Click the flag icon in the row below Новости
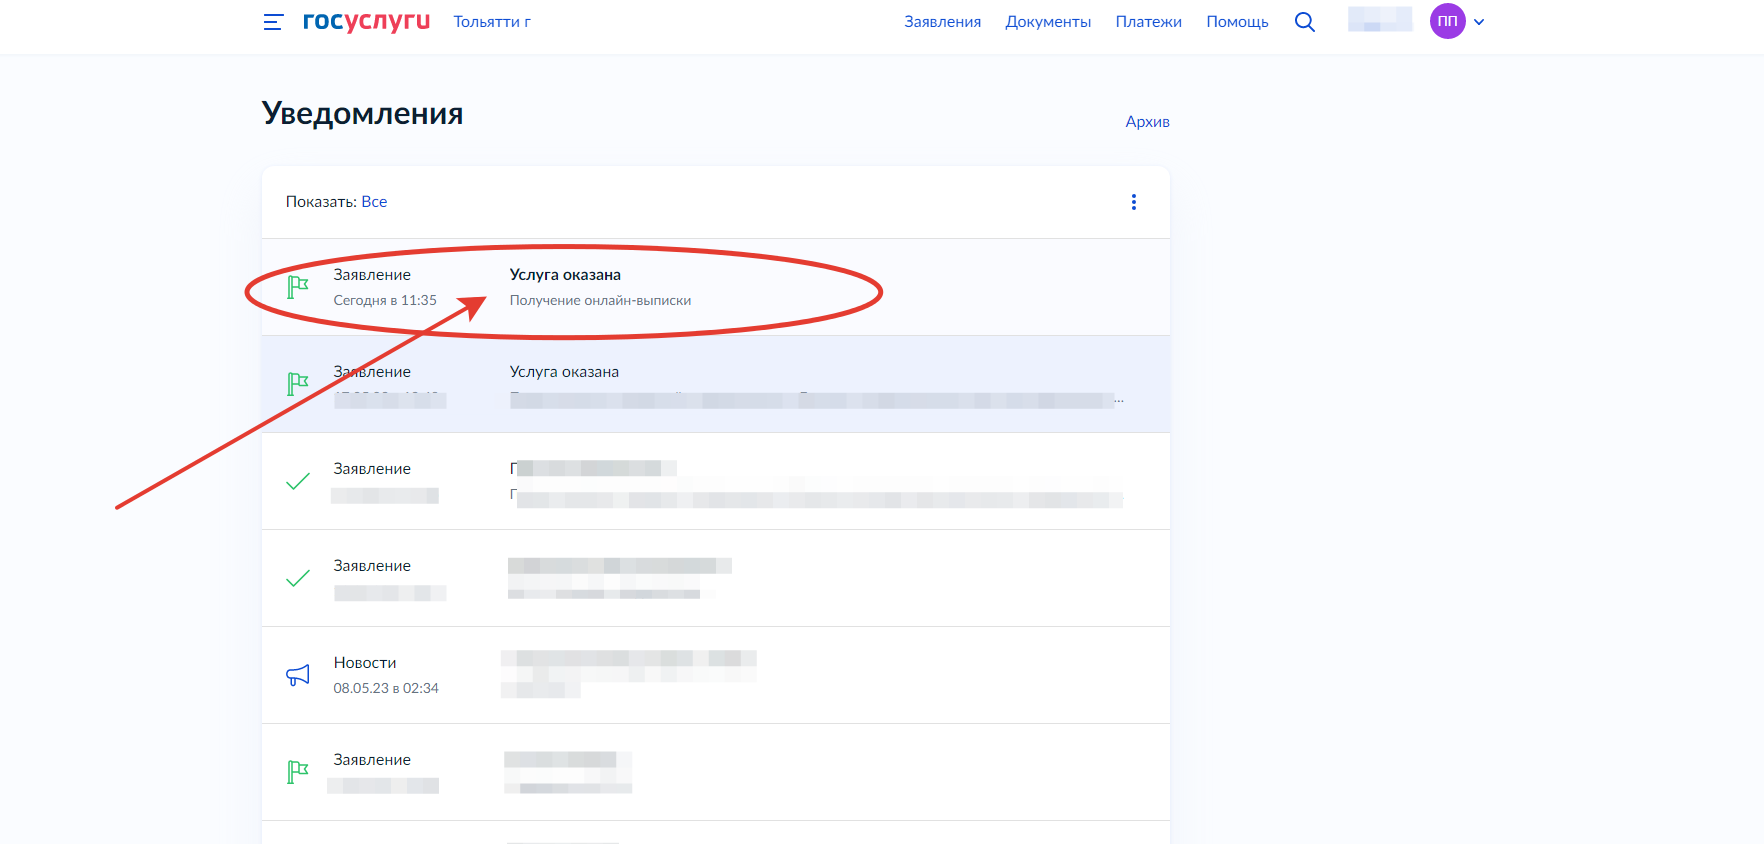Image resolution: width=1764 pixels, height=844 pixels. coord(298,772)
